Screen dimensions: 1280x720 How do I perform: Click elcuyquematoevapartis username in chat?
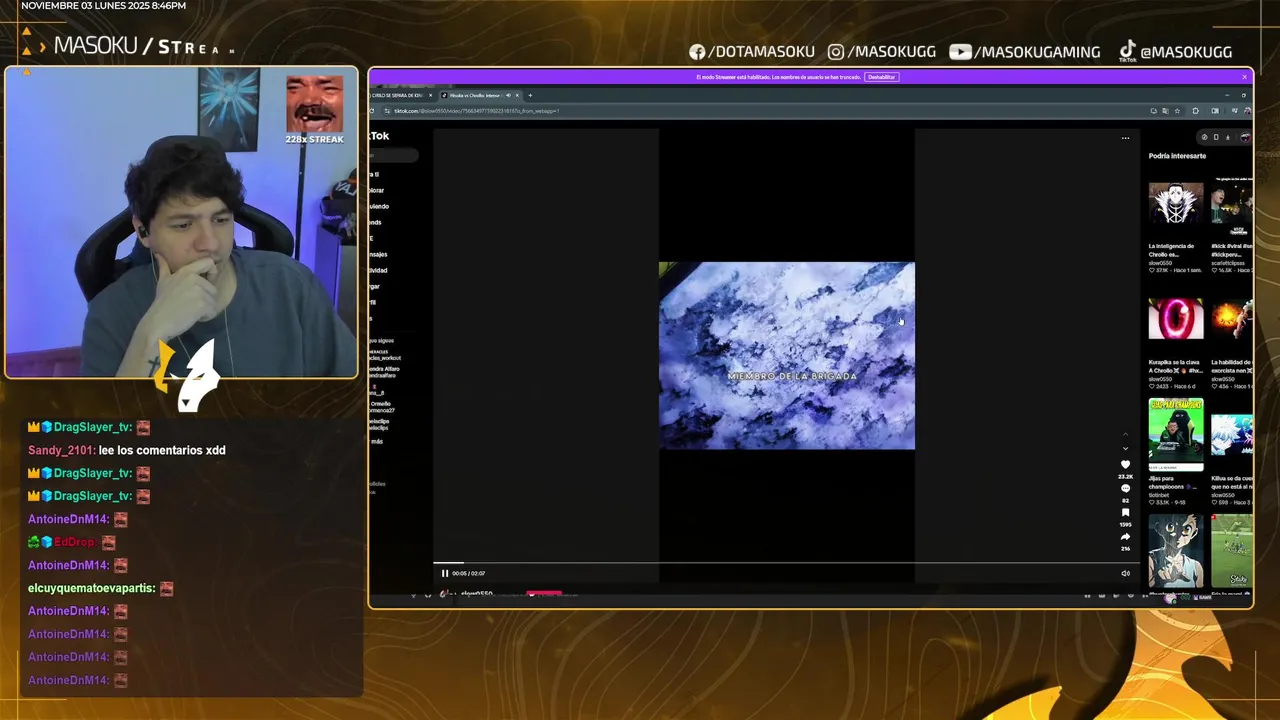[x=91, y=588]
